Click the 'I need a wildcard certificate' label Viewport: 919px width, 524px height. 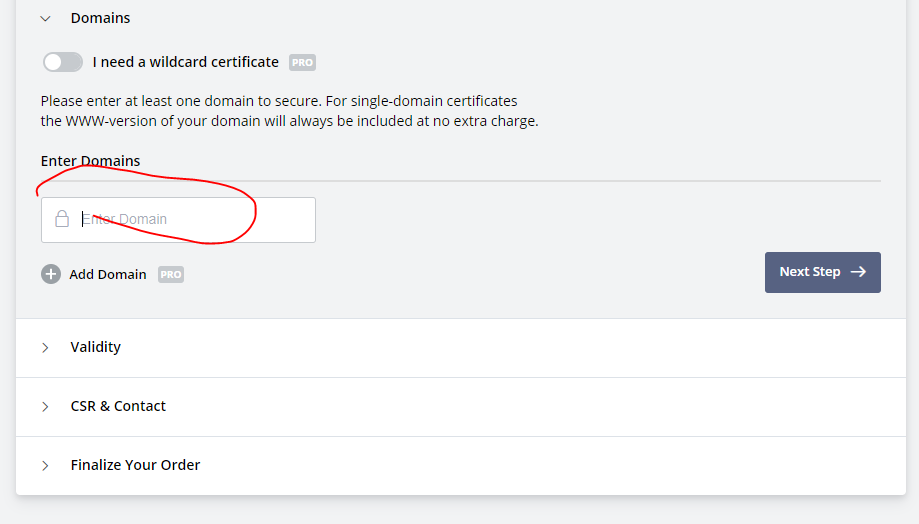pos(186,62)
